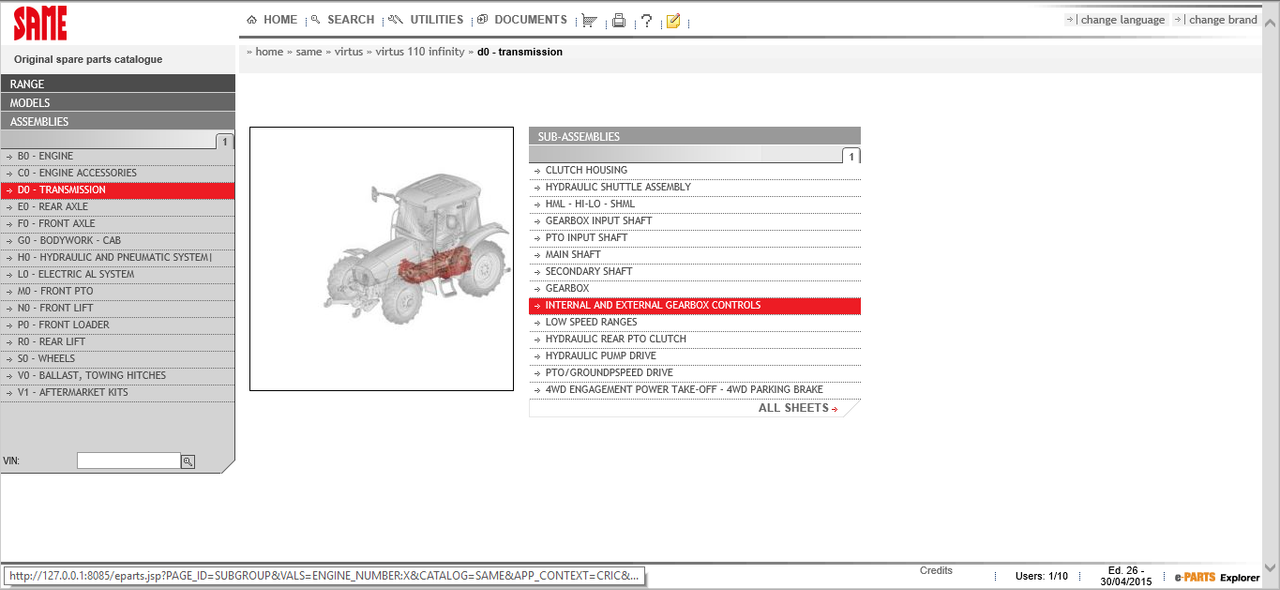This screenshot has width=1280, height=590.
Task: Click Ed. 26 - 30/04/2015 edition text
Action: point(1126,576)
